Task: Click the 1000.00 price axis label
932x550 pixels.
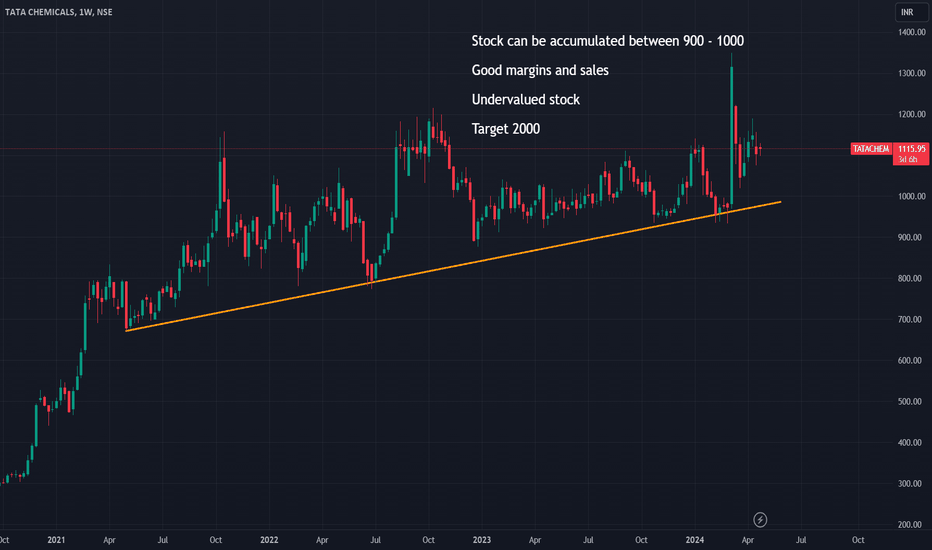Action: [912, 196]
